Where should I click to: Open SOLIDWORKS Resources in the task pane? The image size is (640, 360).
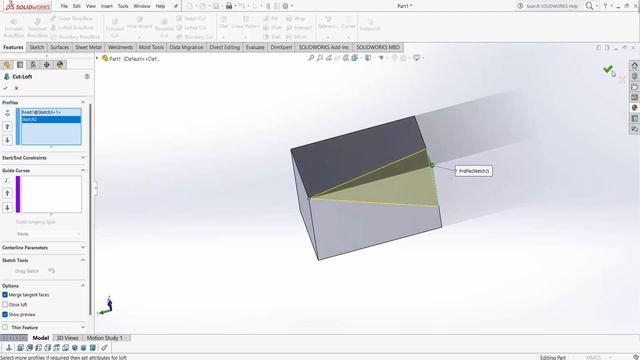tap(634, 65)
